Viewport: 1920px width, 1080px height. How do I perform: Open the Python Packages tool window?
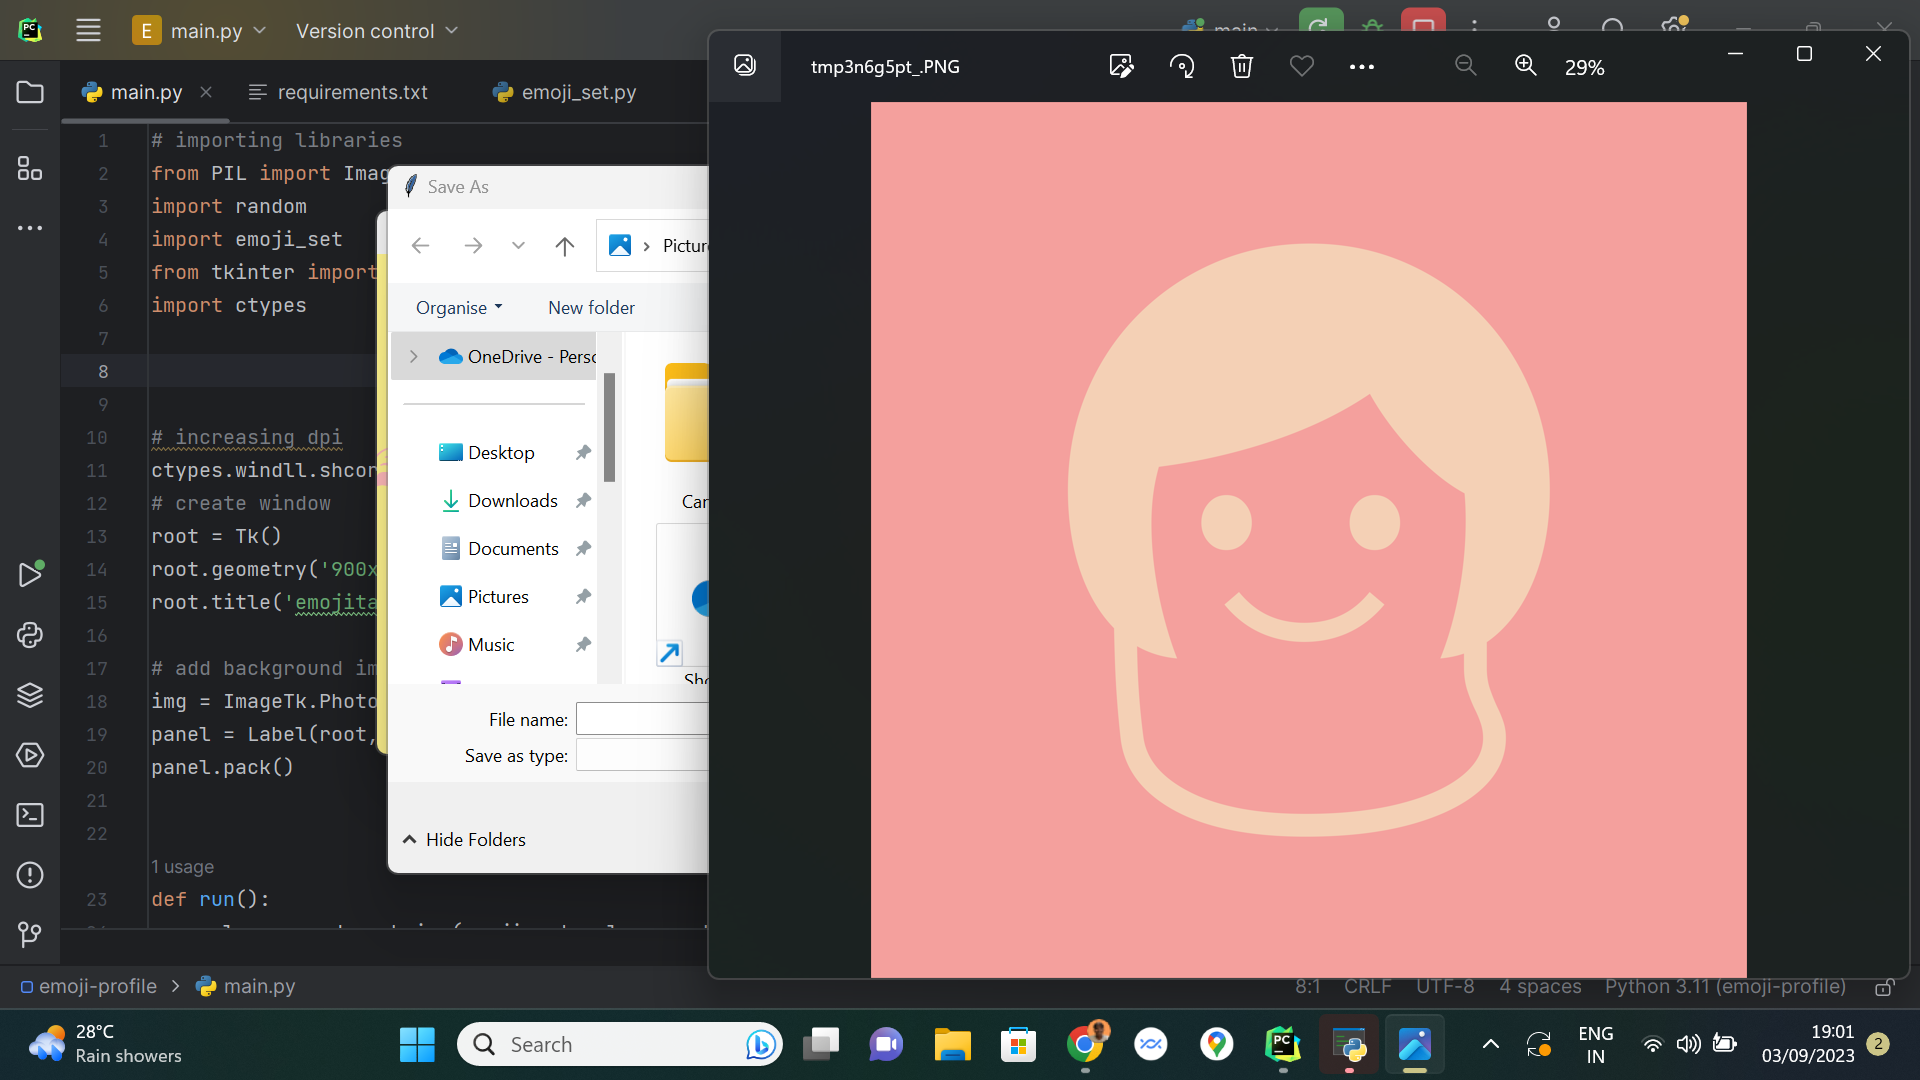pyautogui.click(x=30, y=695)
